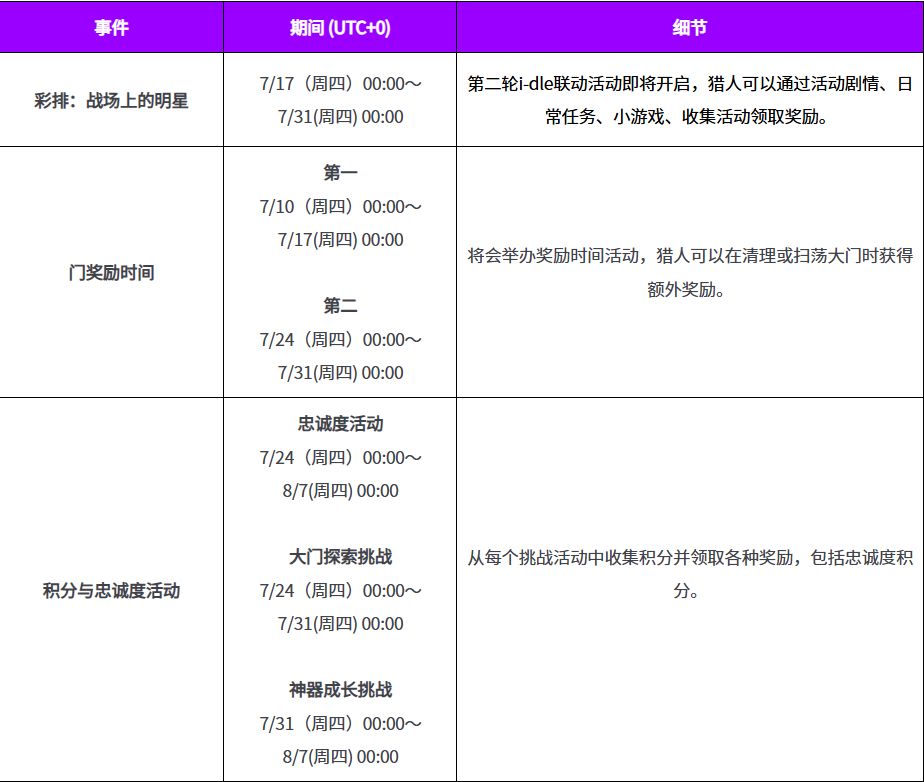Screen dimensions: 924x782
Task: Click the 7/17(周四) 00:00 end date under 第一
Action: point(340,240)
